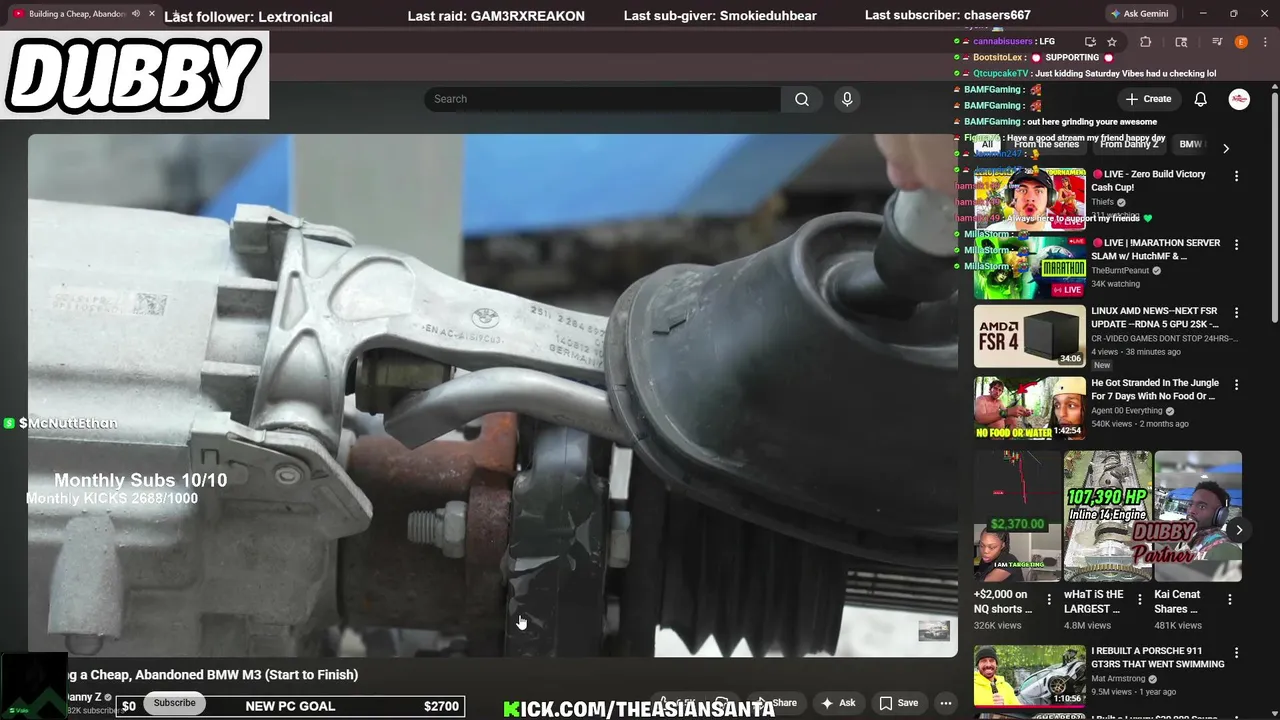This screenshot has height=720, width=1280.
Task: Select the 'From the series' chip
Action: point(1046,144)
